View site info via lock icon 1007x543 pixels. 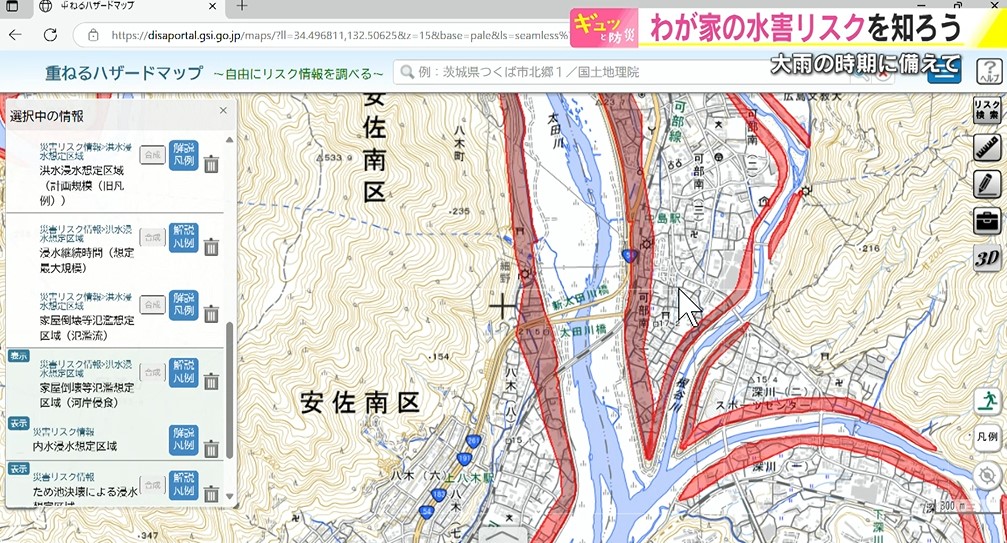point(93,35)
